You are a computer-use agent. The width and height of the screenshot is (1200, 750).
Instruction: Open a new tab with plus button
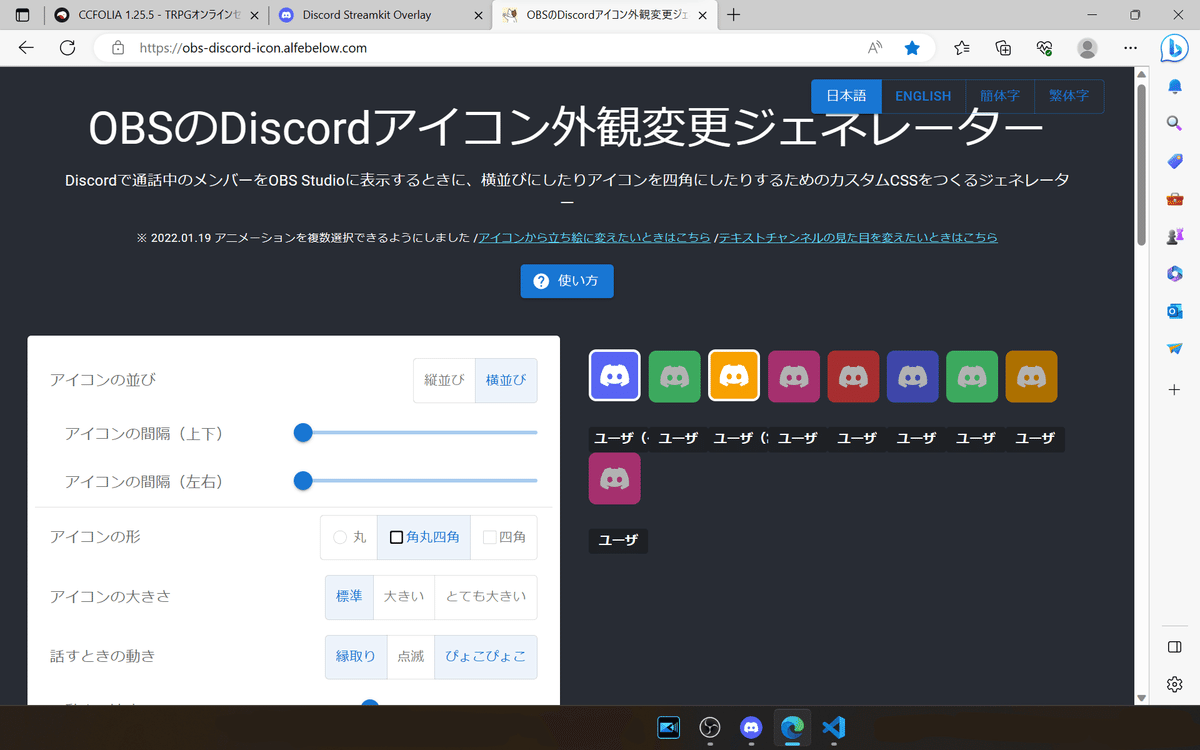click(x=734, y=15)
